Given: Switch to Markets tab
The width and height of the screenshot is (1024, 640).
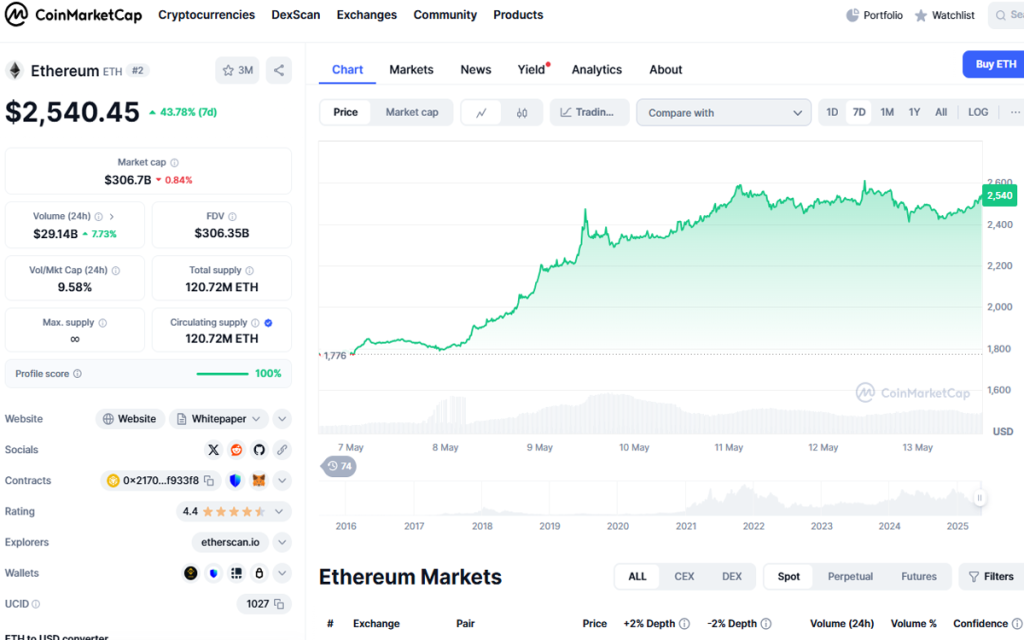Looking at the screenshot, I should point(411,69).
